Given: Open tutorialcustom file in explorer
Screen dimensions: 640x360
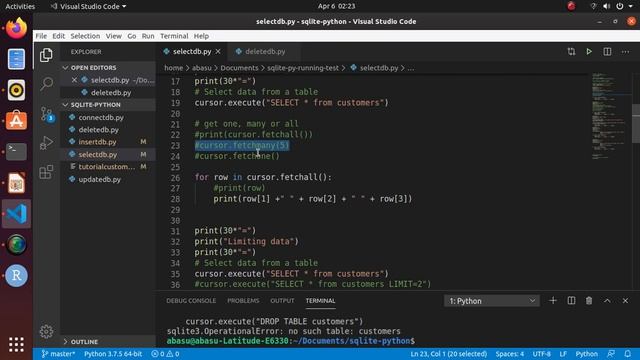Looking at the screenshot, I should point(108,167).
